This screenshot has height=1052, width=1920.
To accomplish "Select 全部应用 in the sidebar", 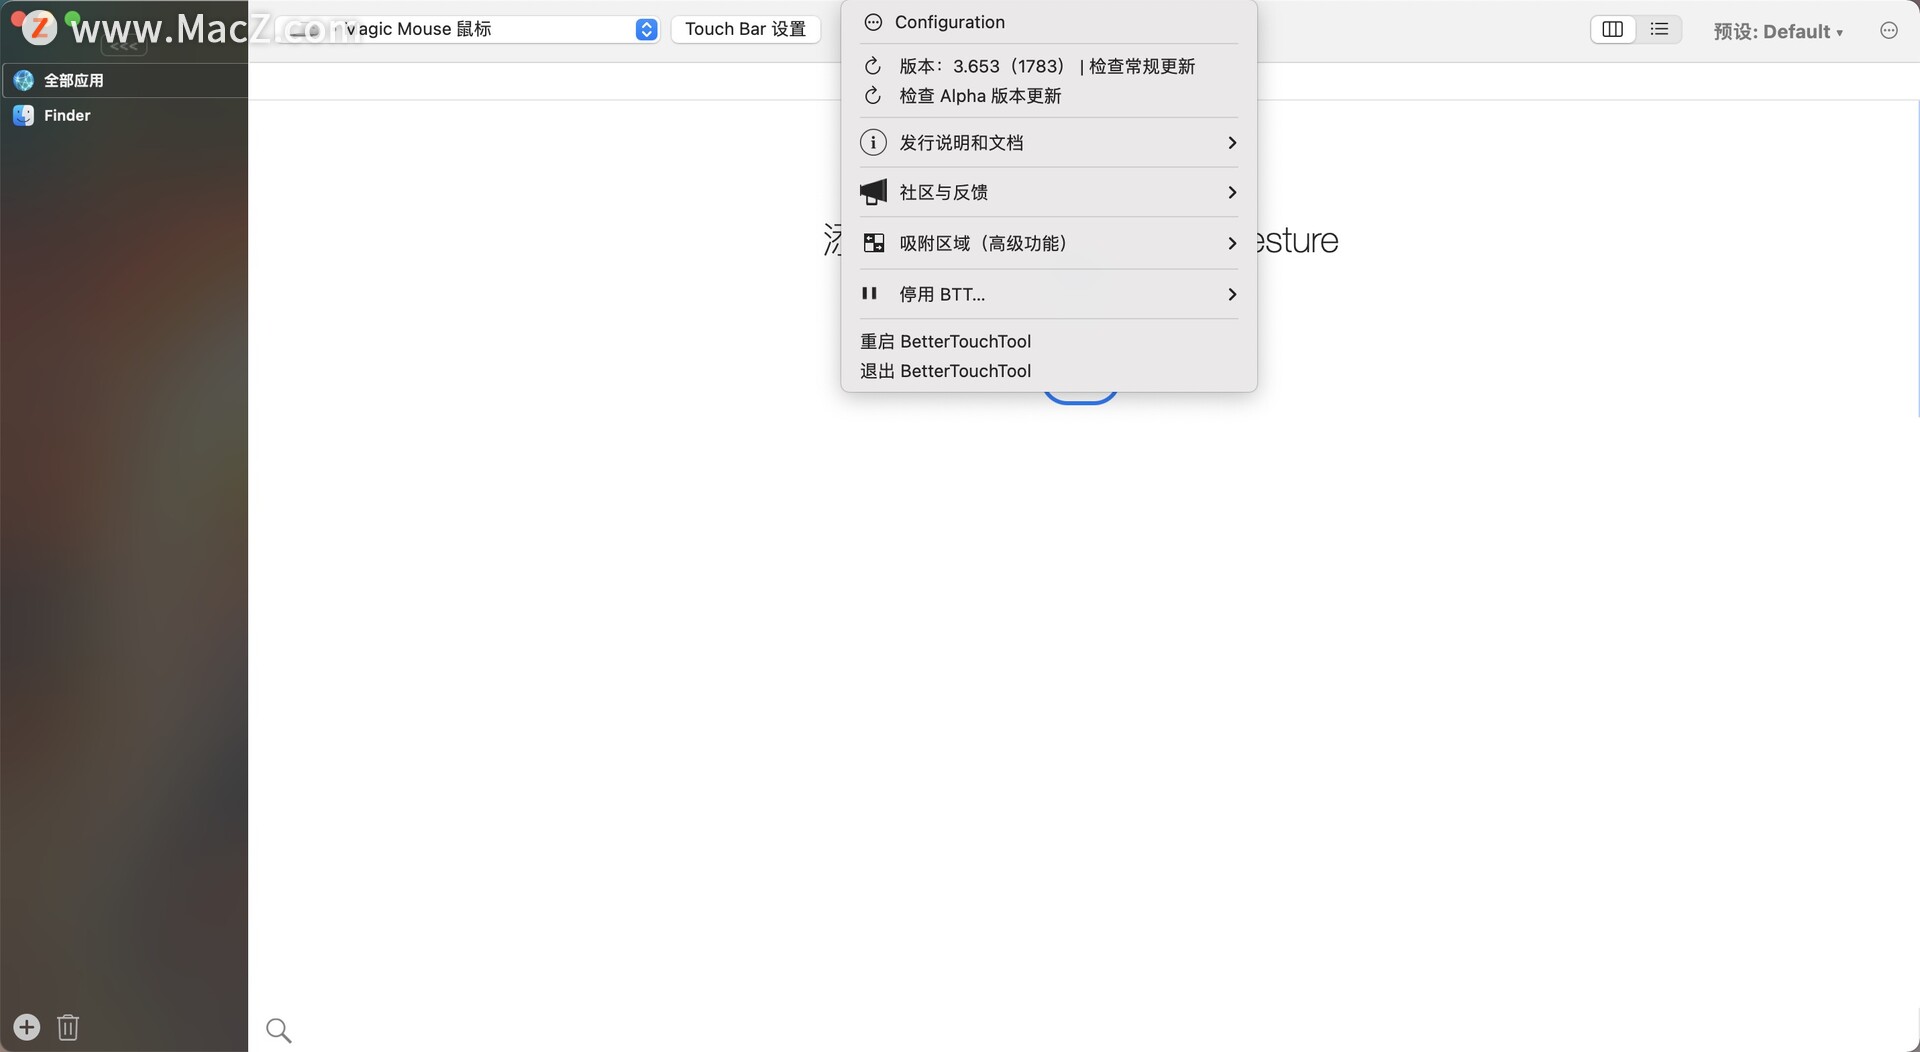I will tap(124, 80).
